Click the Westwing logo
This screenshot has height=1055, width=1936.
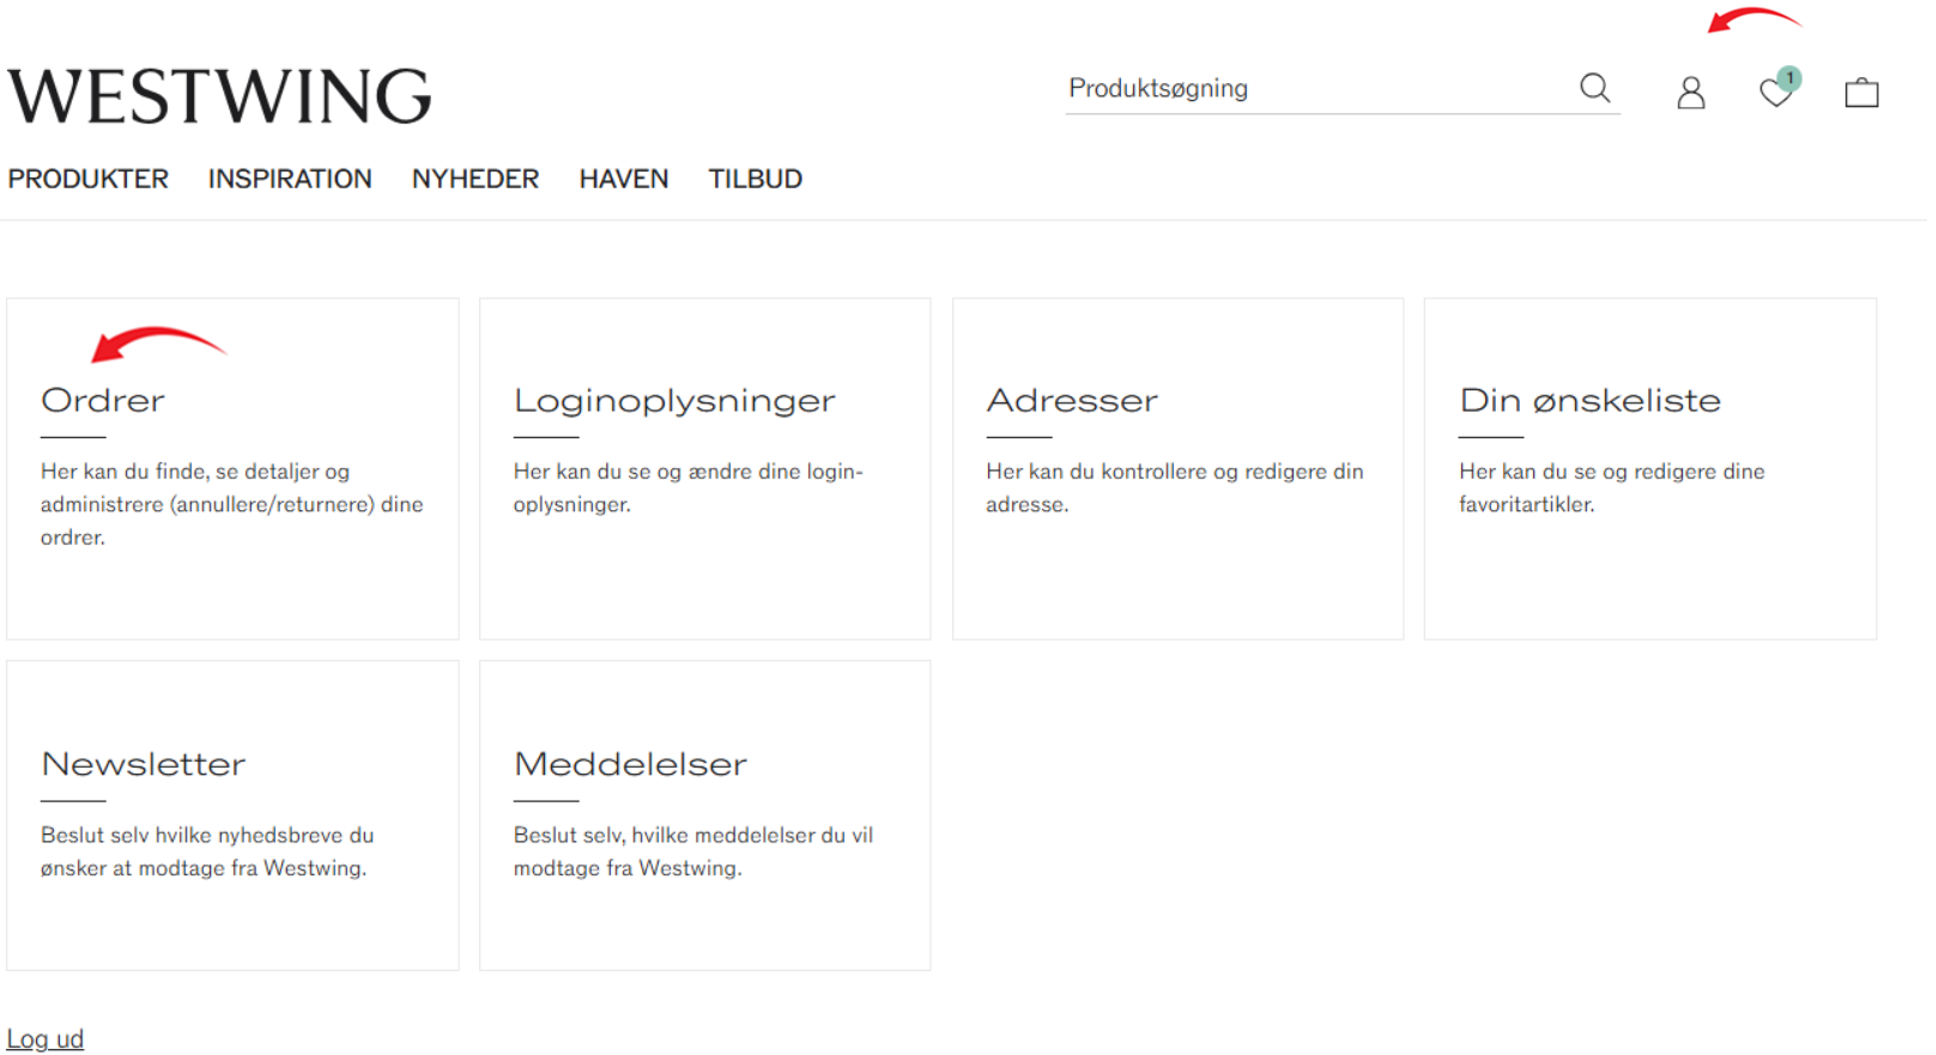pyautogui.click(x=220, y=96)
